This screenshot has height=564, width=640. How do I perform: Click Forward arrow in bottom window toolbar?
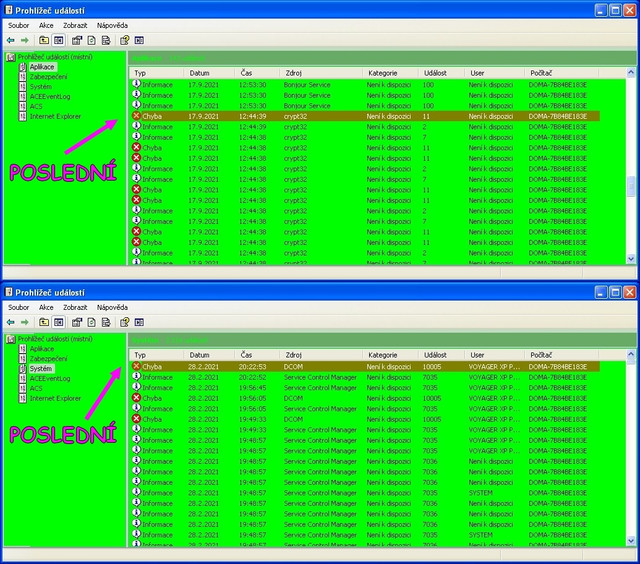coord(25,322)
